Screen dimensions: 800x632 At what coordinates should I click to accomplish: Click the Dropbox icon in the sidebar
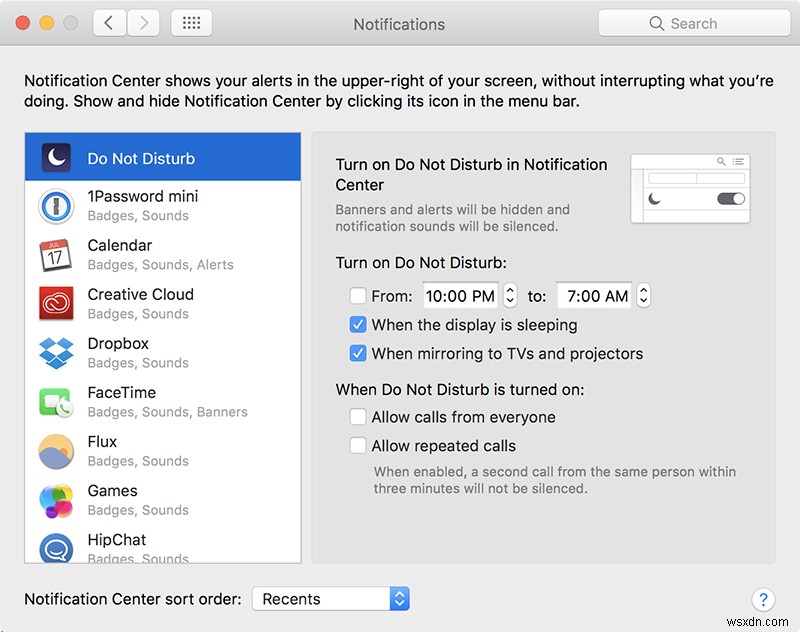(55, 352)
